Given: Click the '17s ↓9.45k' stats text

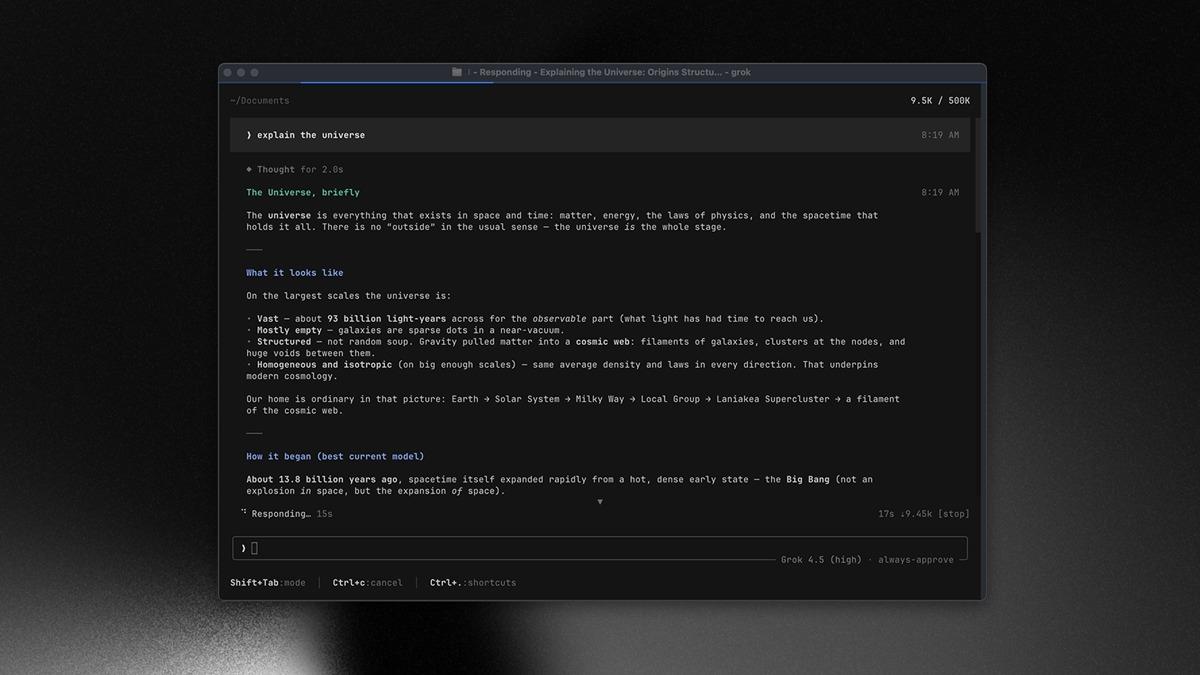Looking at the screenshot, I should pyautogui.click(x=904, y=514).
